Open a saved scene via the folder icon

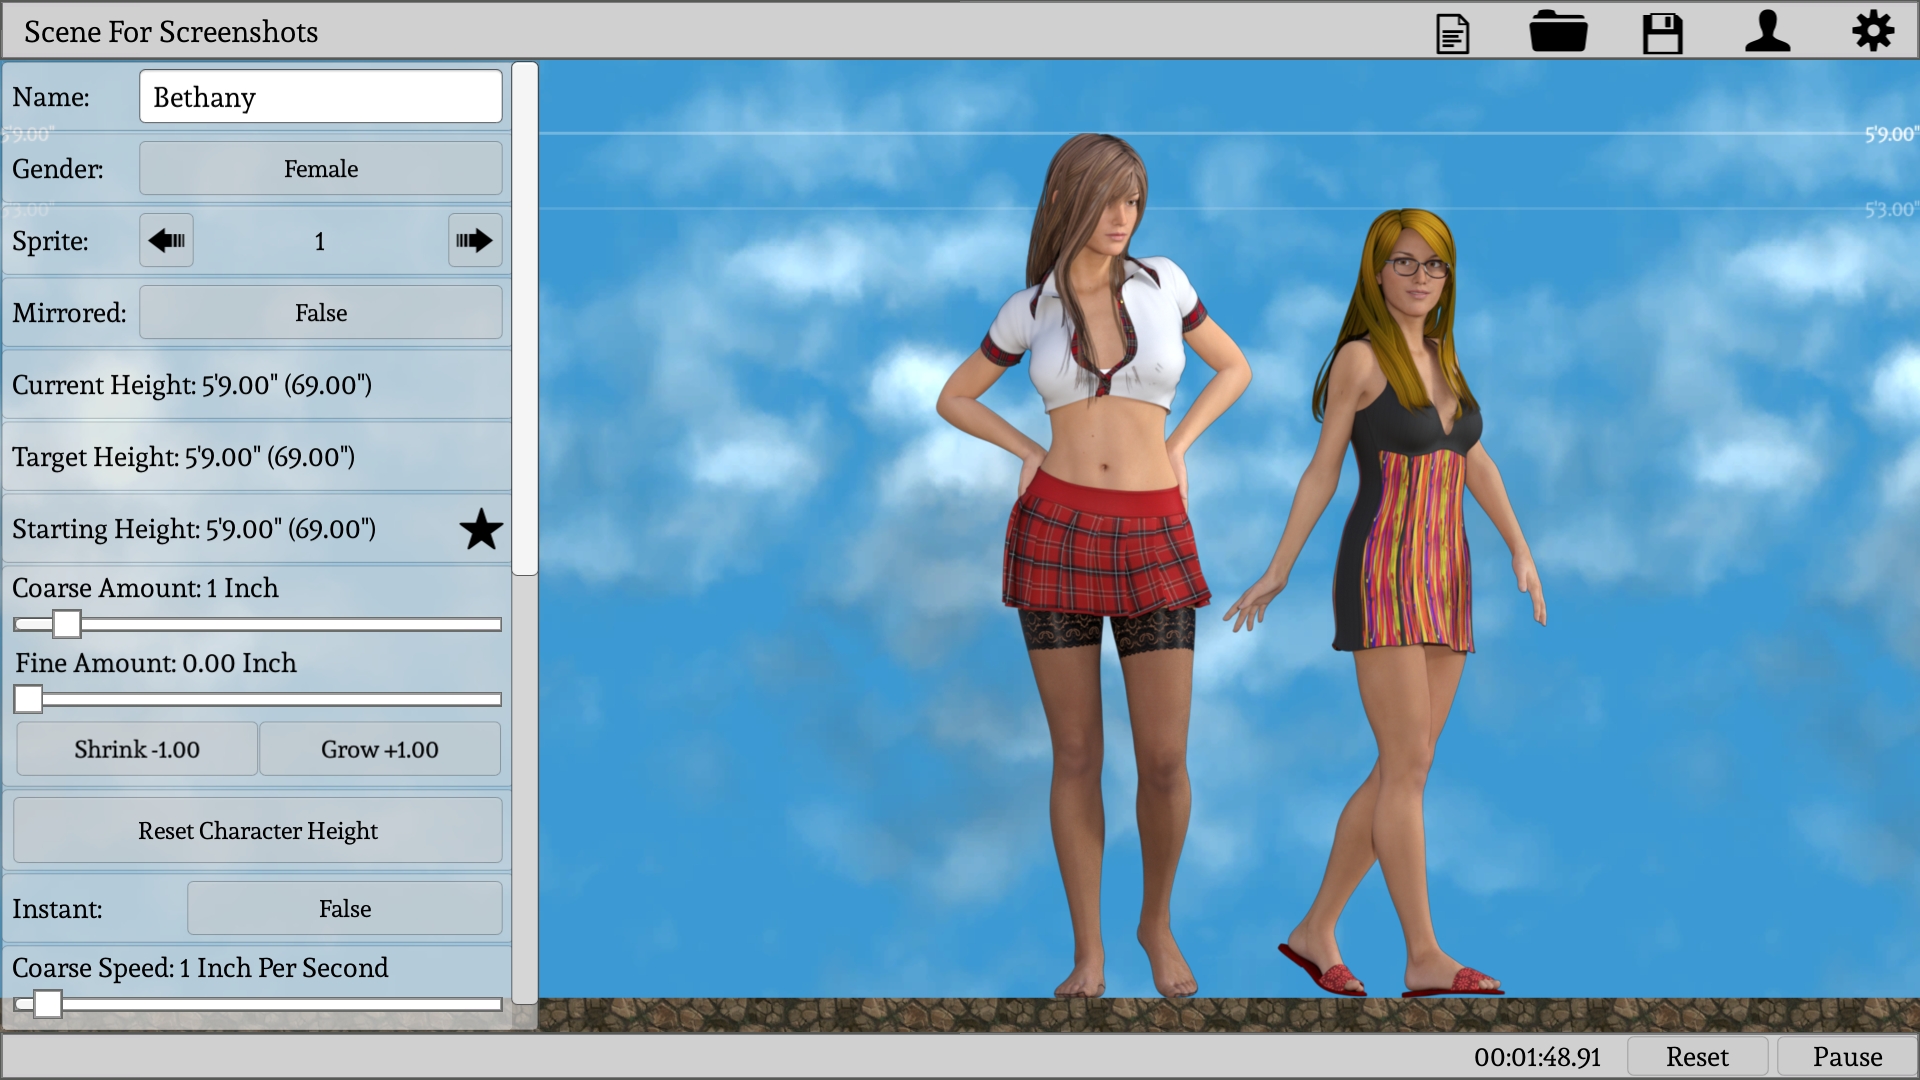pos(1560,32)
